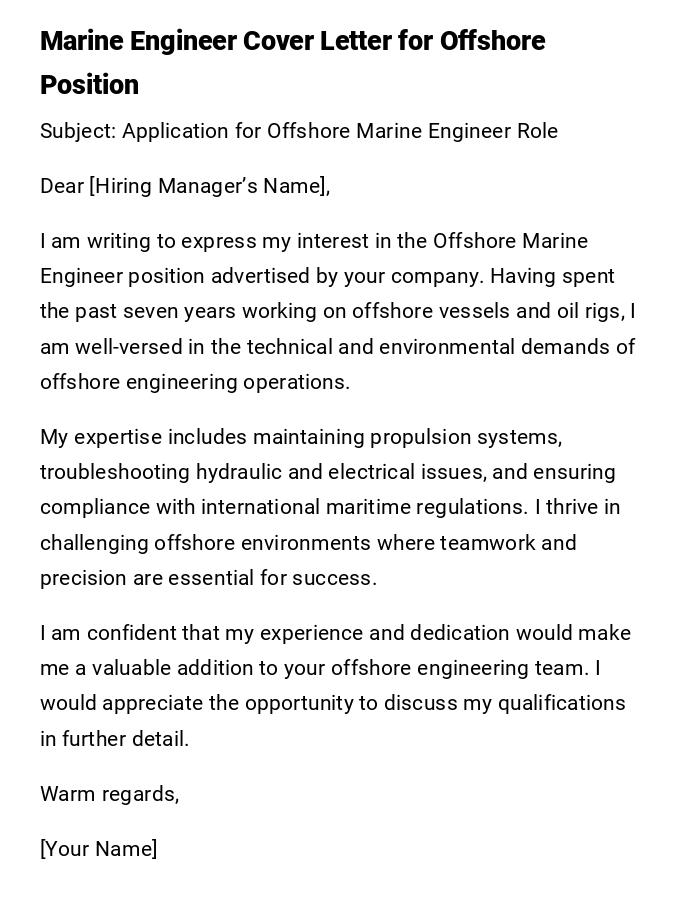Select the "[Your Name]" signature placeholder

(99, 849)
